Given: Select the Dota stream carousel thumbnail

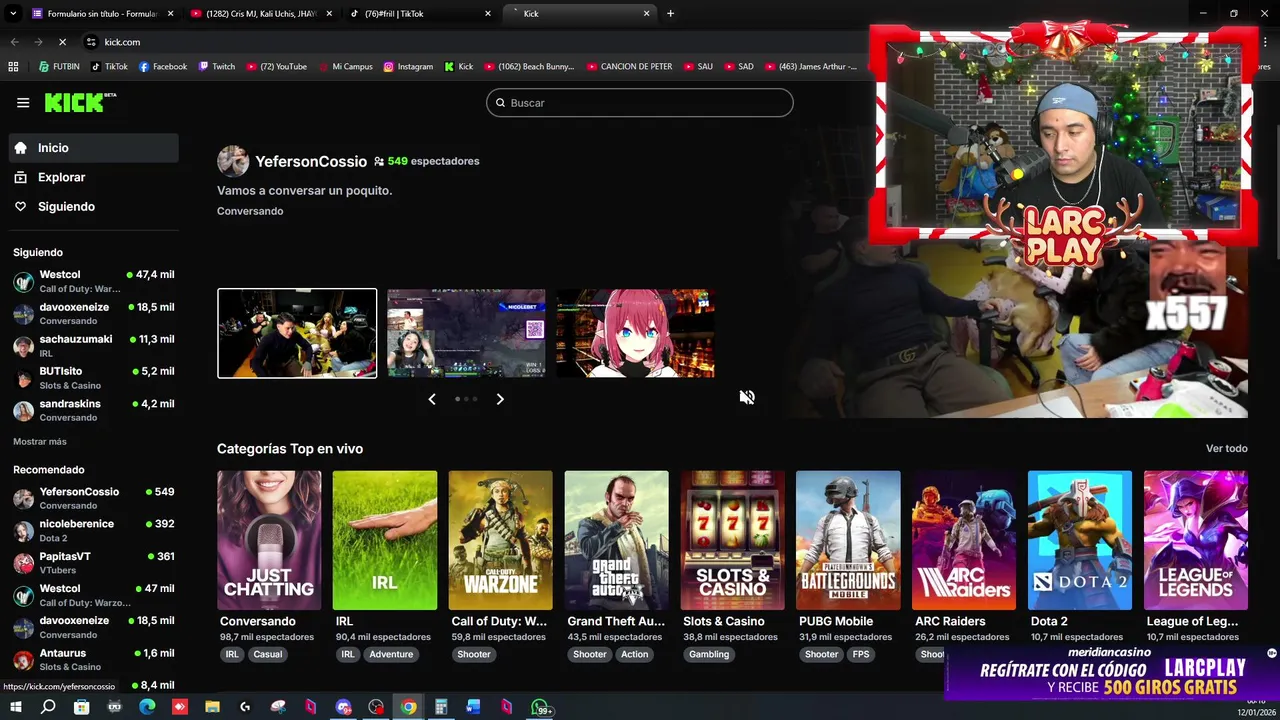Looking at the screenshot, I should [x=466, y=333].
